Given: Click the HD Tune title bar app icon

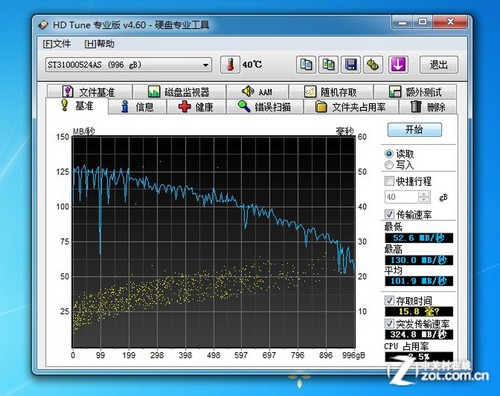Looking at the screenshot, I should [43, 25].
